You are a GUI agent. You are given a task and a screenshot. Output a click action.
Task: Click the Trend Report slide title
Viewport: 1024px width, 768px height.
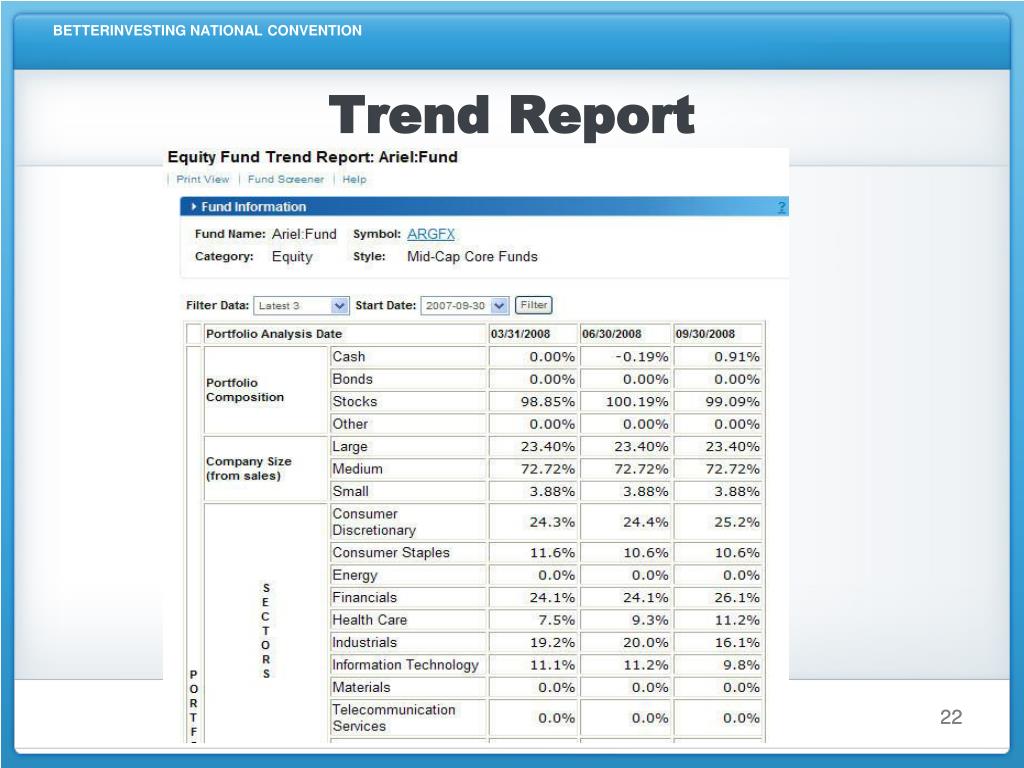pyautogui.click(x=511, y=116)
